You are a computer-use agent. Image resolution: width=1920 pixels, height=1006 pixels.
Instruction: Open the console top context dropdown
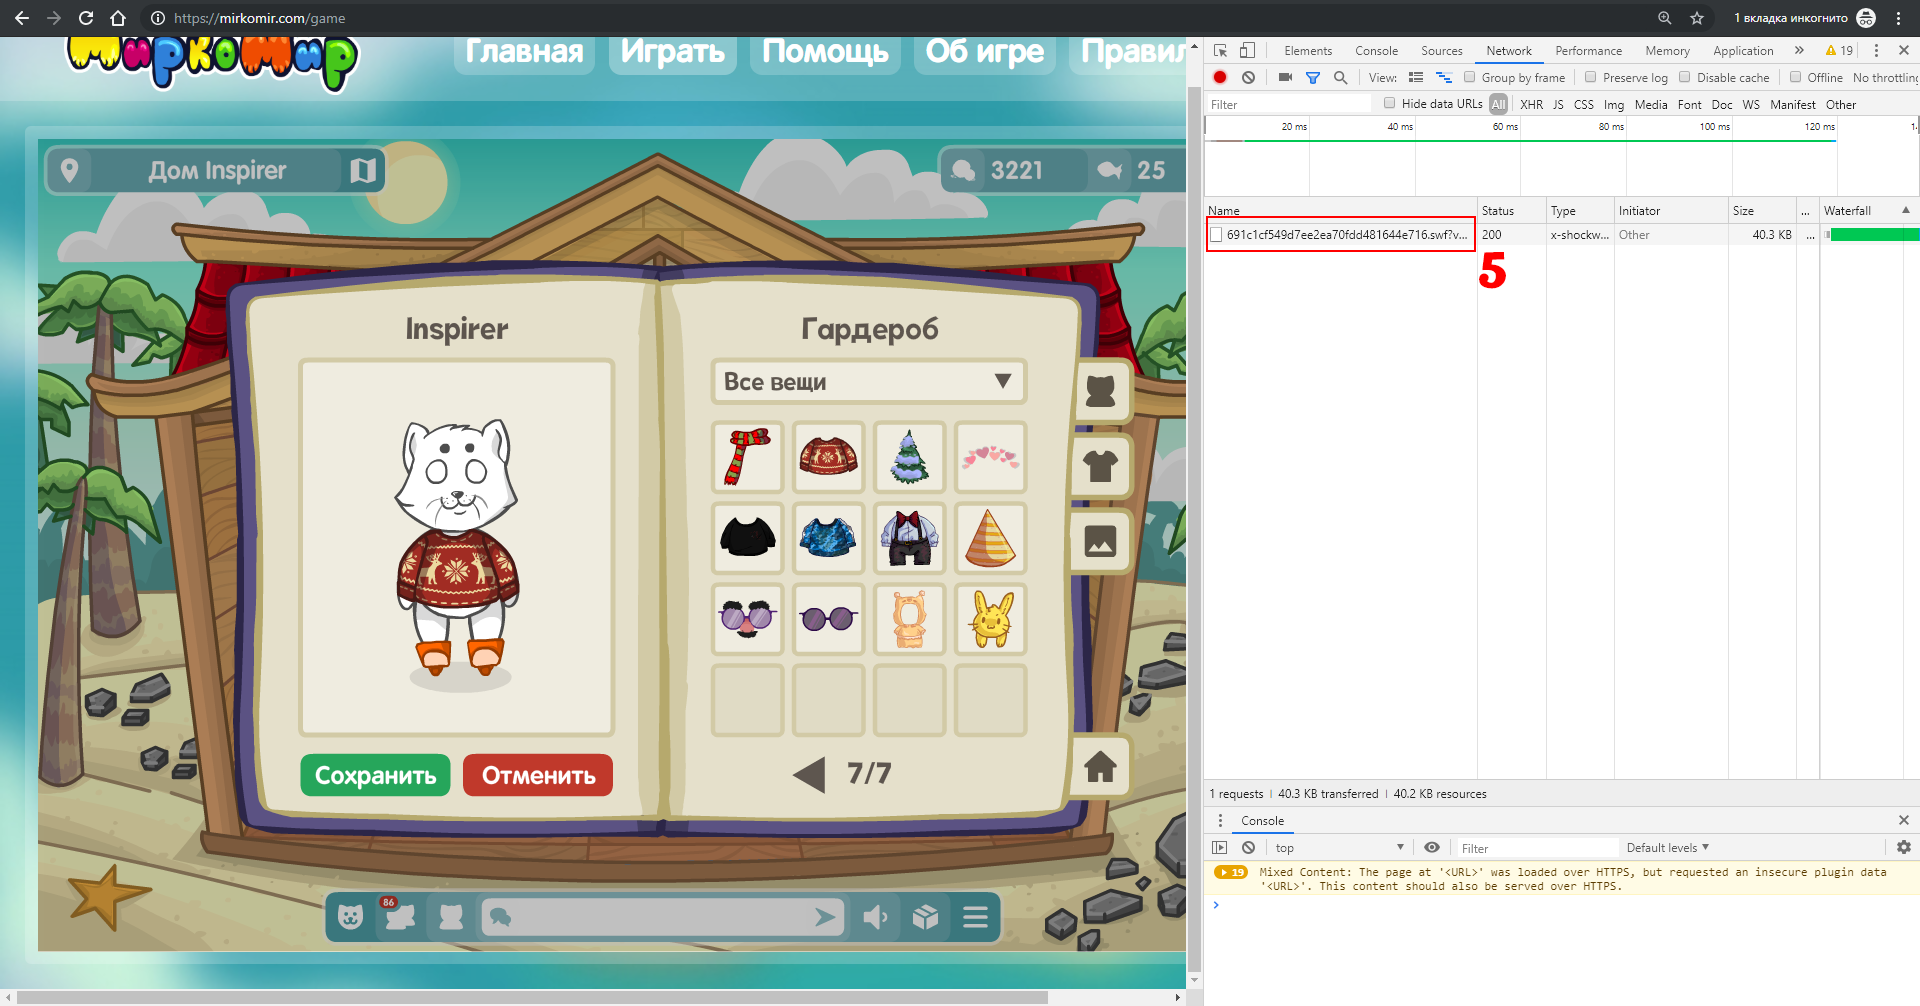pyautogui.click(x=1339, y=847)
